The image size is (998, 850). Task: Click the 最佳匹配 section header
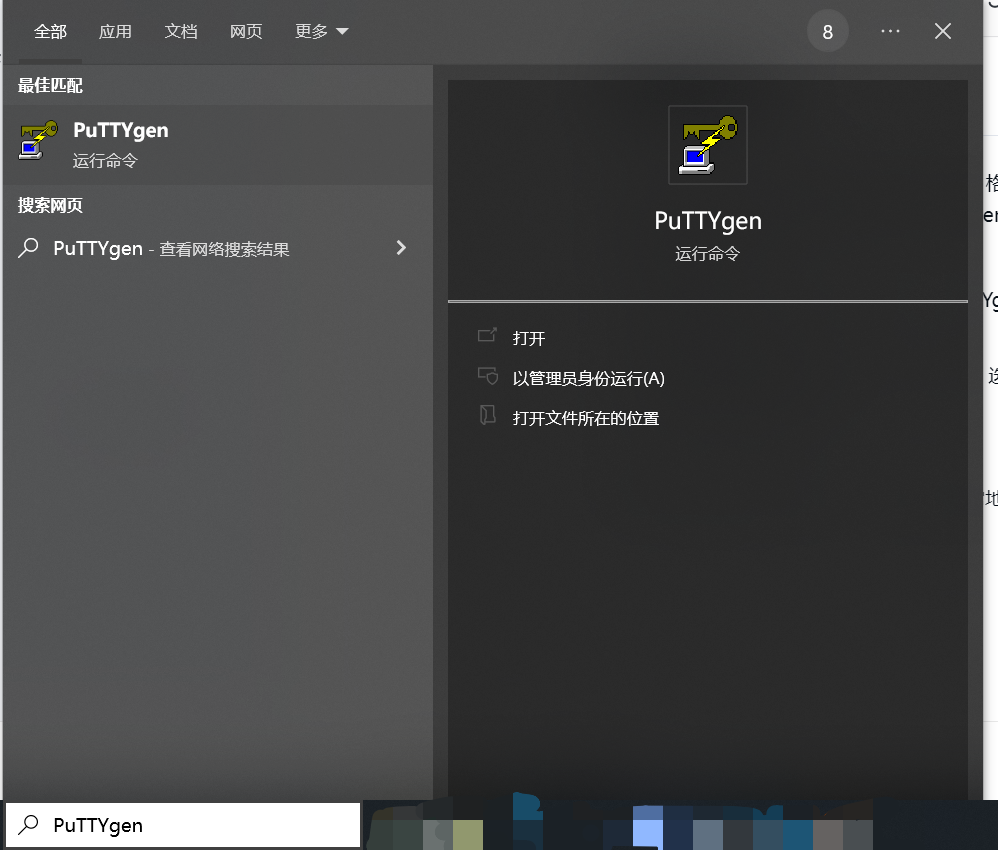tap(50, 85)
